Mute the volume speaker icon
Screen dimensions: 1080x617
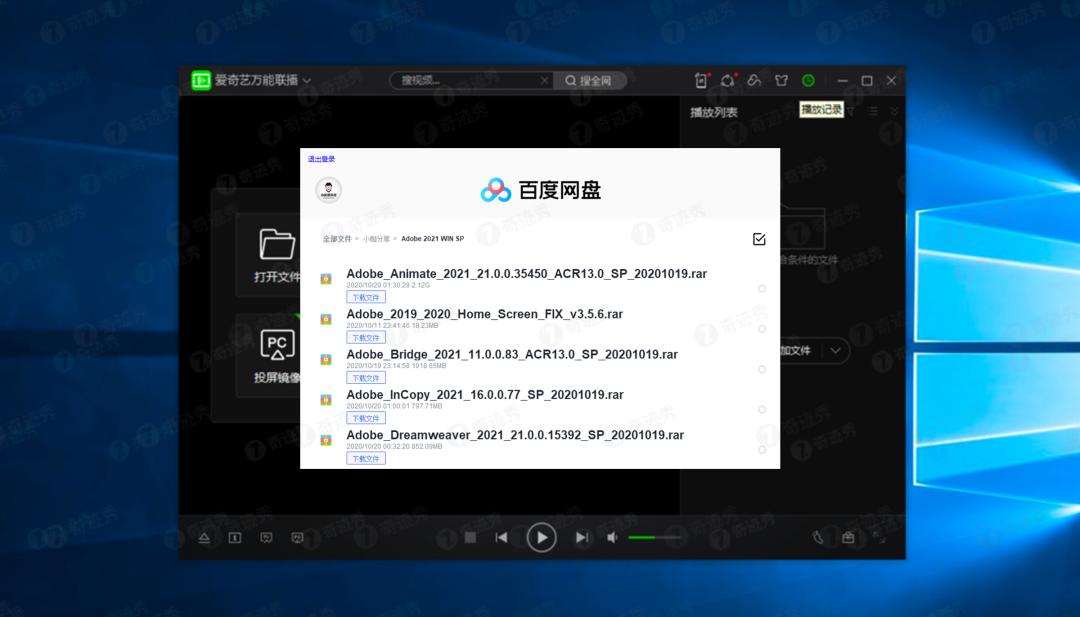click(612, 538)
